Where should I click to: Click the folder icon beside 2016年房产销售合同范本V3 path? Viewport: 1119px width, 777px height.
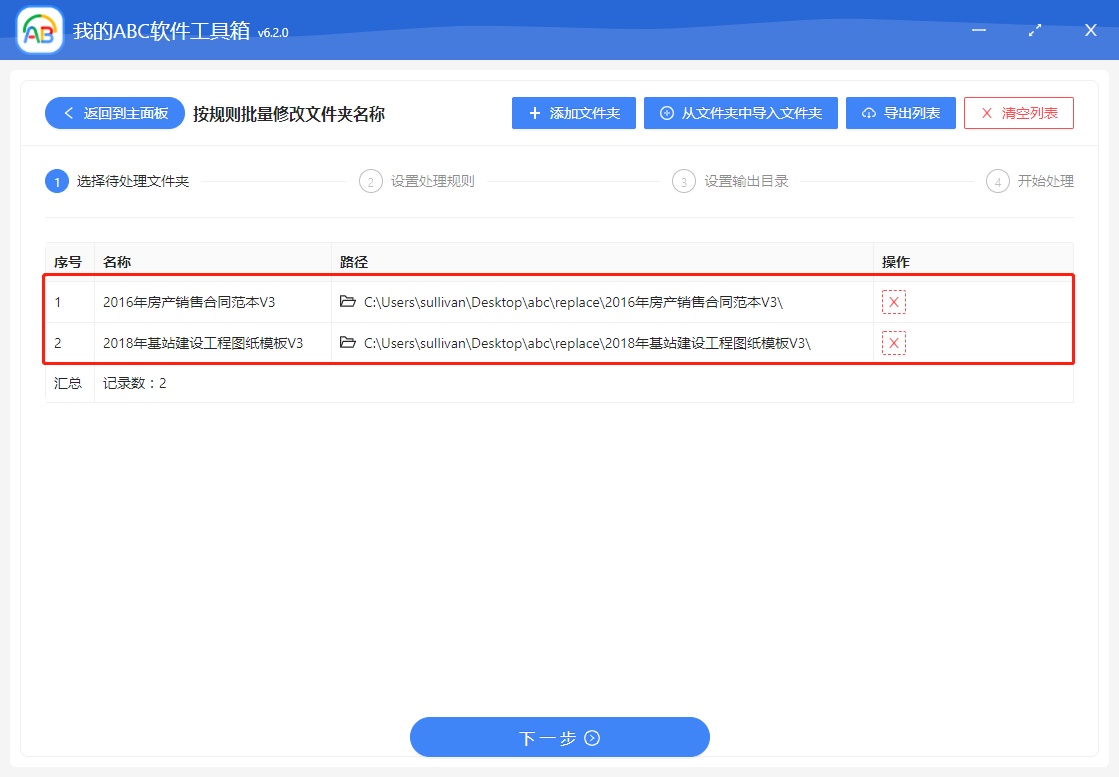click(x=345, y=300)
